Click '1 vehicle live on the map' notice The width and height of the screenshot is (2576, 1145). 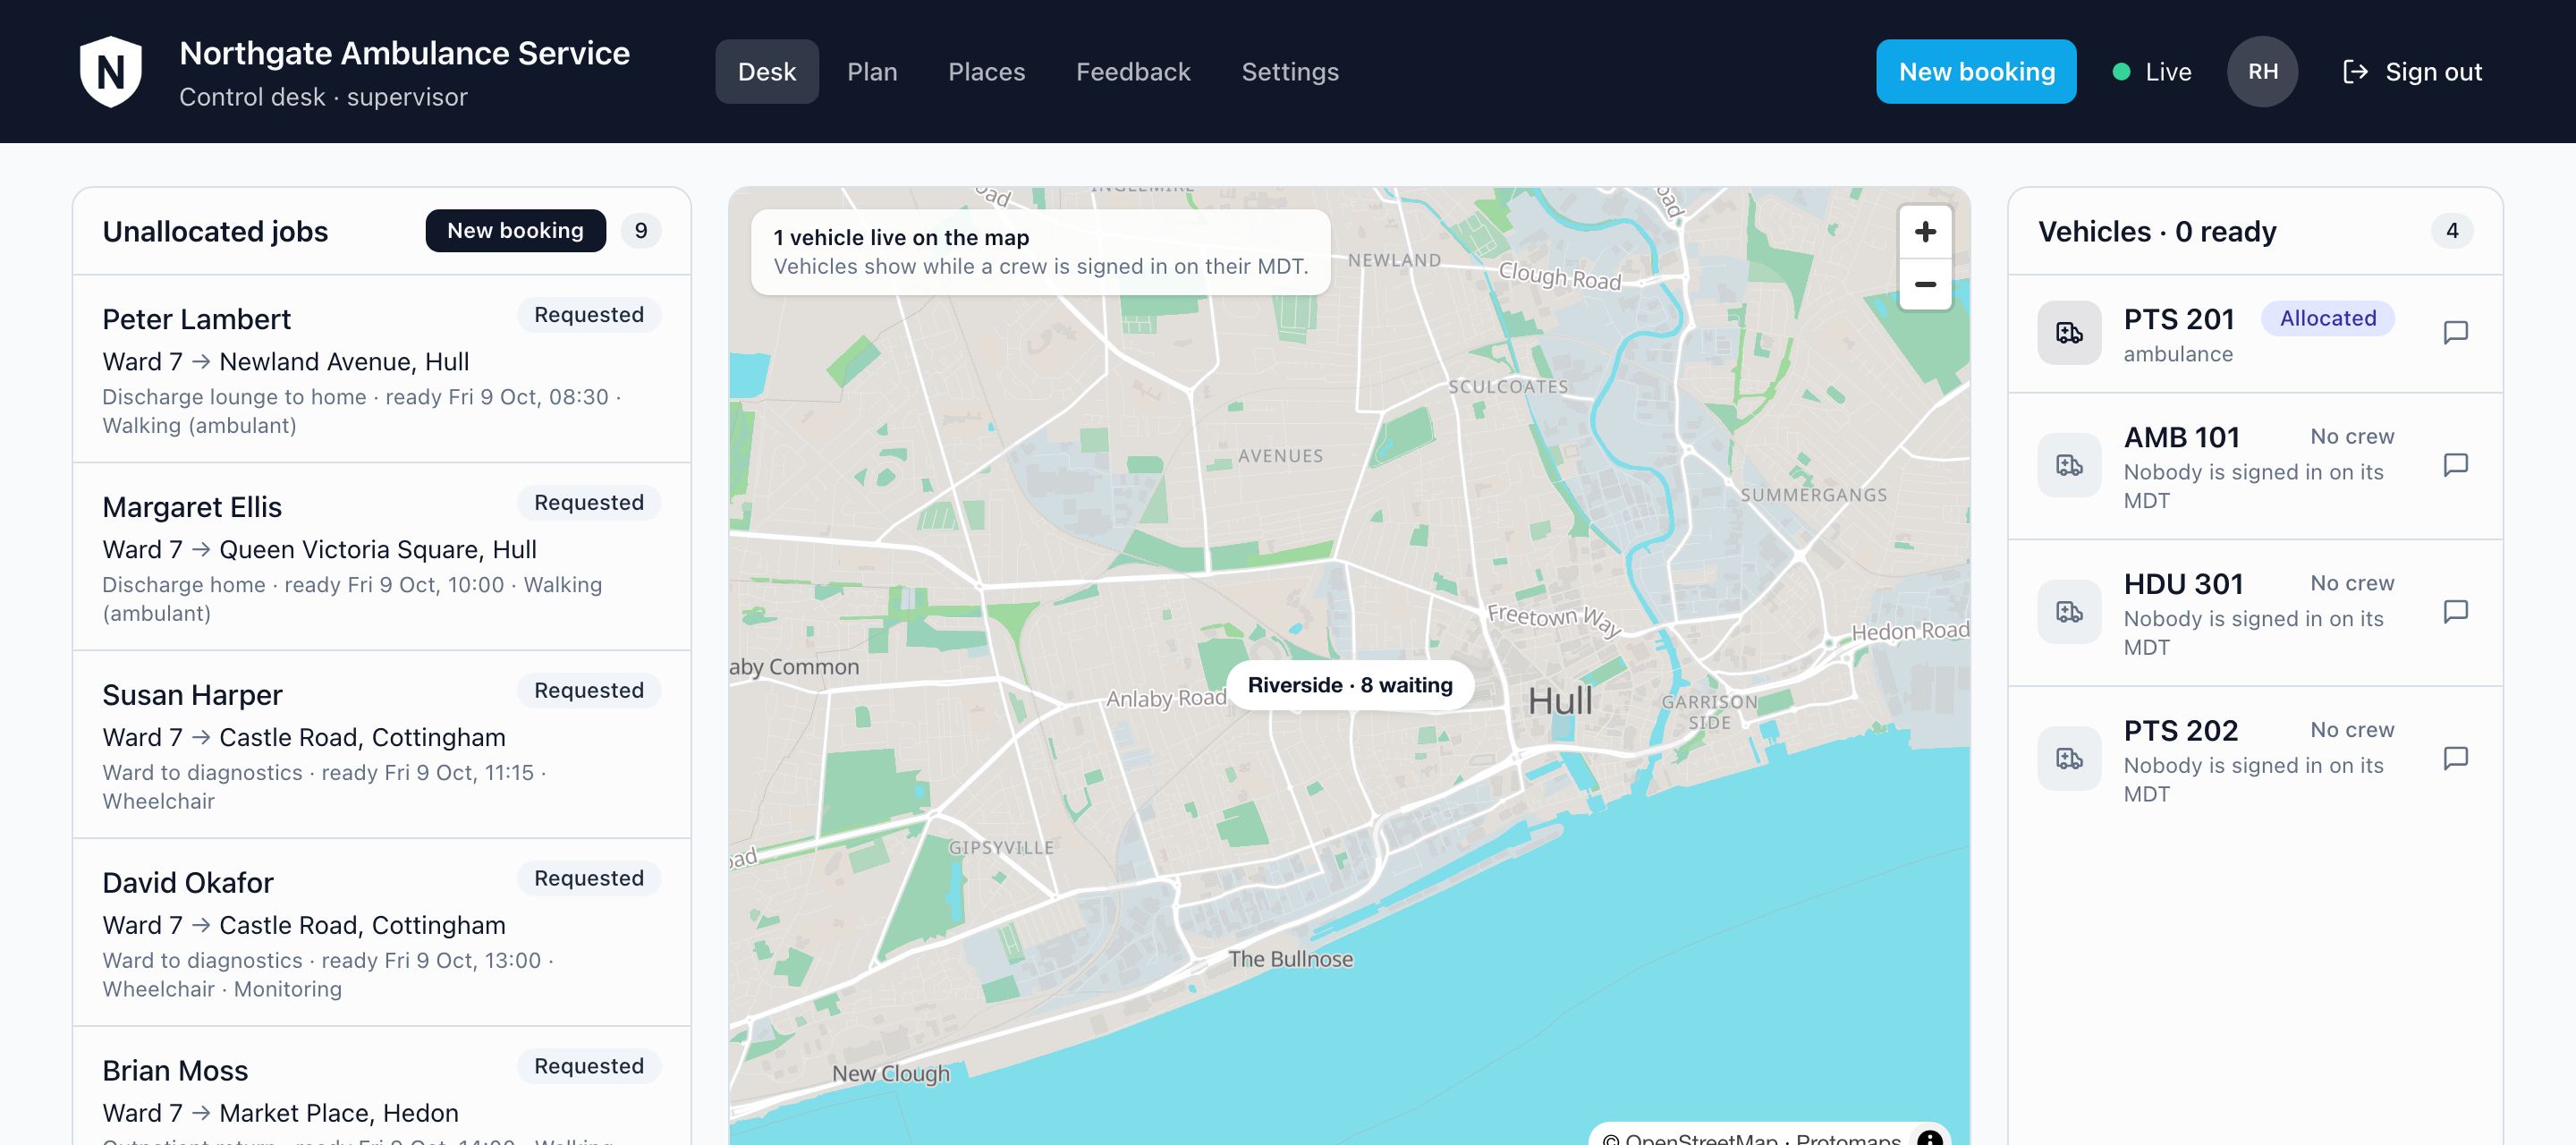1040,252
